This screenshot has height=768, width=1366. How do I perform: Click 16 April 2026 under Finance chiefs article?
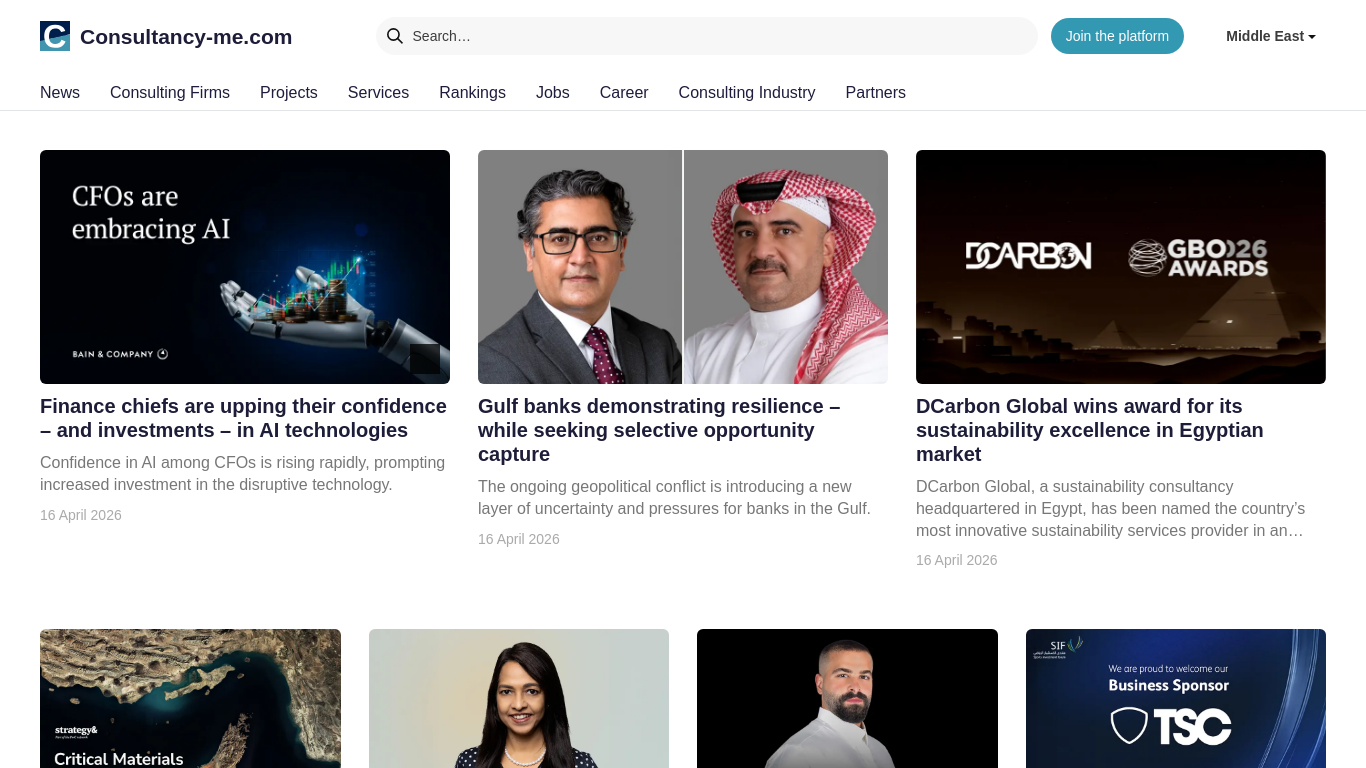pyautogui.click(x=81, y=515)
